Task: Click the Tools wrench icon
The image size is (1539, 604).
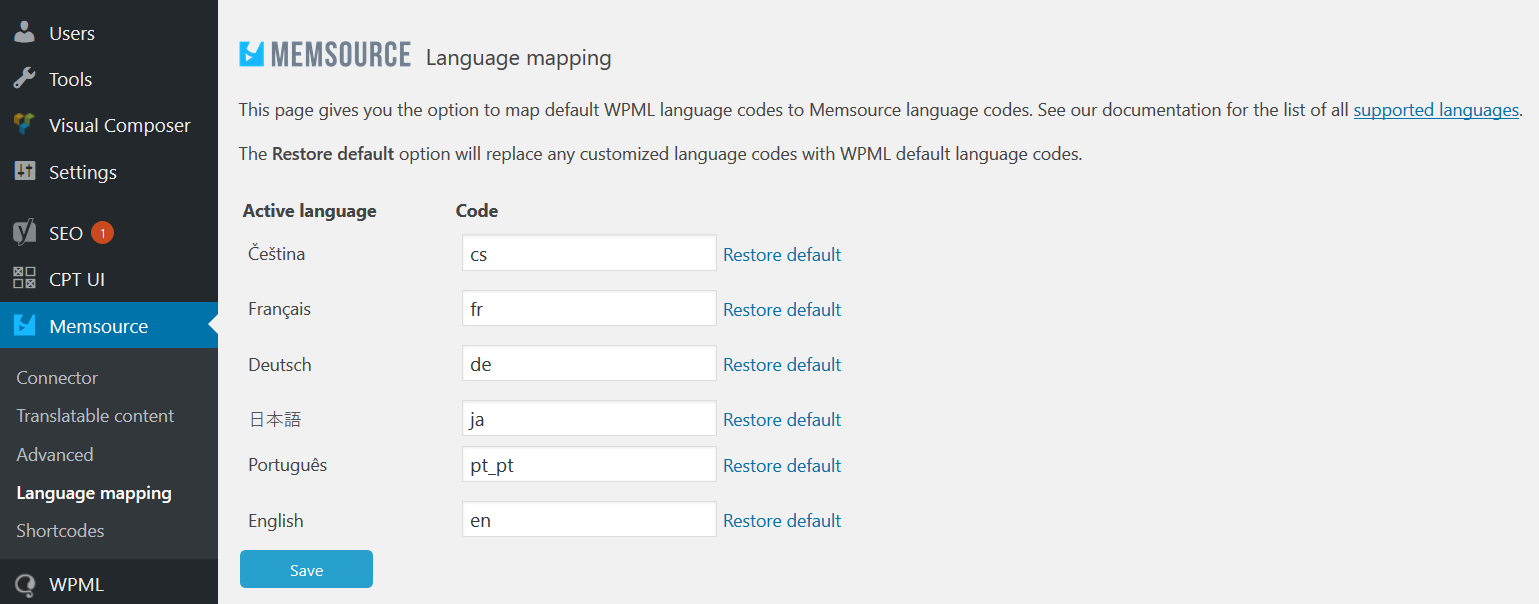Action: click(25, 78)
